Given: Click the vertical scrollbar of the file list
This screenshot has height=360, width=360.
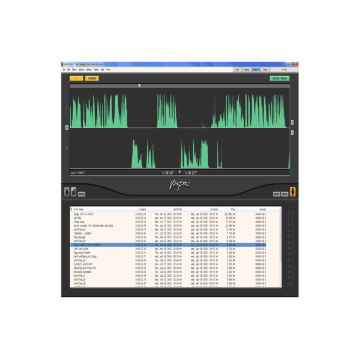Looking at the screenshot, I should tap(280, 247).
